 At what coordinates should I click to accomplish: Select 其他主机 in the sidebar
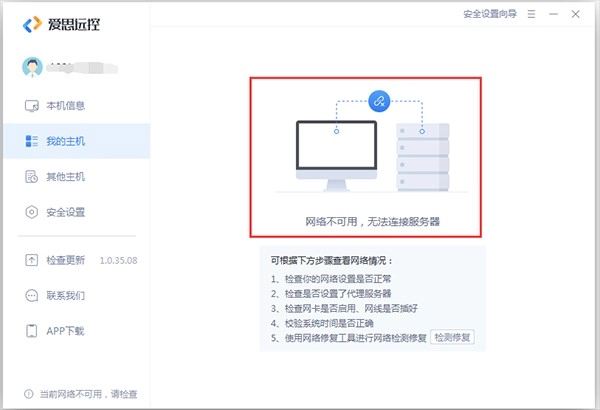[x=66, y=177]
